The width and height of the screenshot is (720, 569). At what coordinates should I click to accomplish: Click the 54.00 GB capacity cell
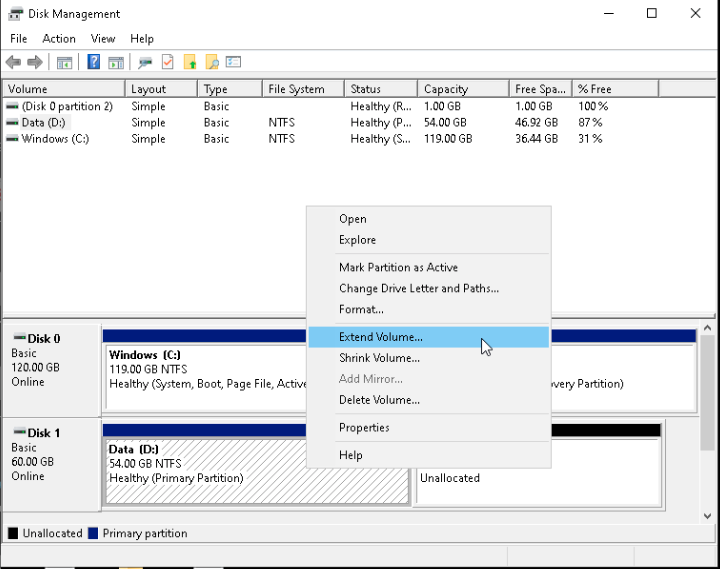coord(445,123)
